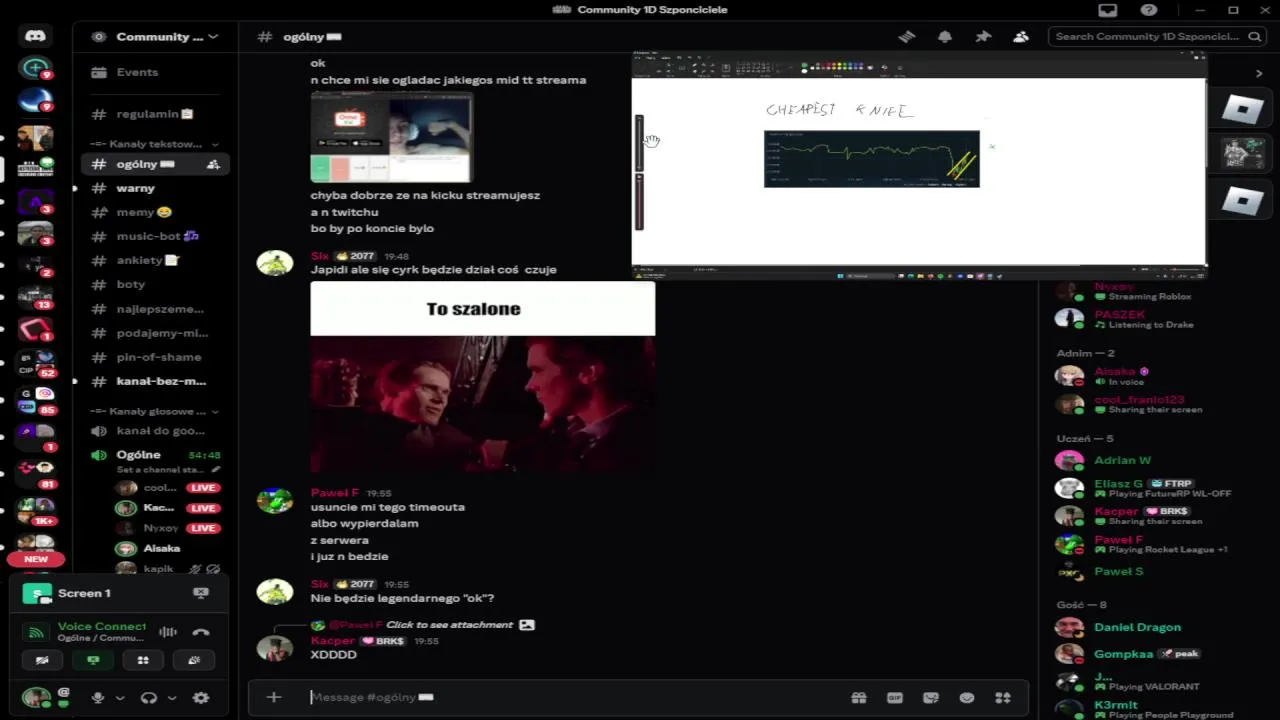Open the sticker picker

[x=931, y=698]
